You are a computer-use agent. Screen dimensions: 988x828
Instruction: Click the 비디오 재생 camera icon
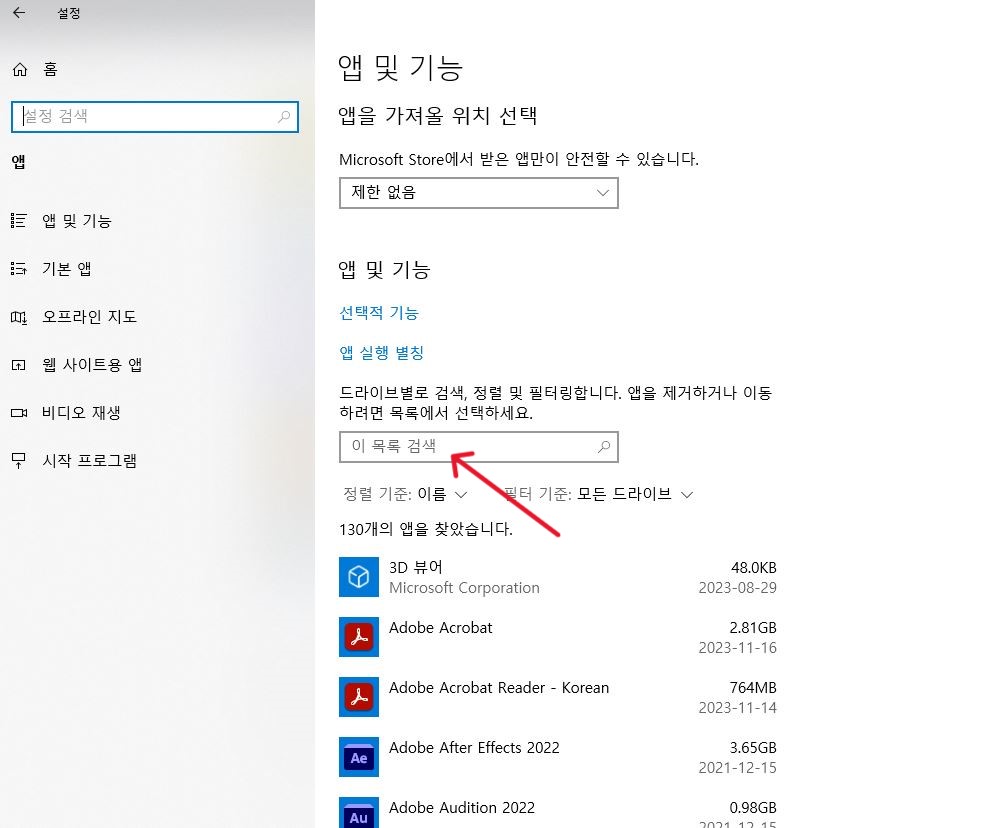[18, 413]
